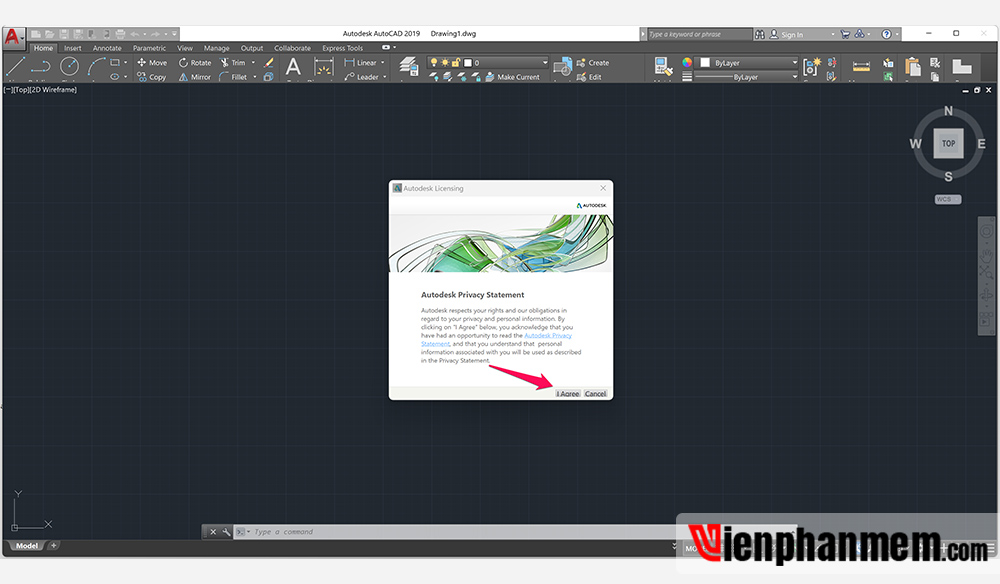Click the Fillet tool
The height and width of the screenshot is (584, 1000).
pyautogui.click(x=233, y=77)
